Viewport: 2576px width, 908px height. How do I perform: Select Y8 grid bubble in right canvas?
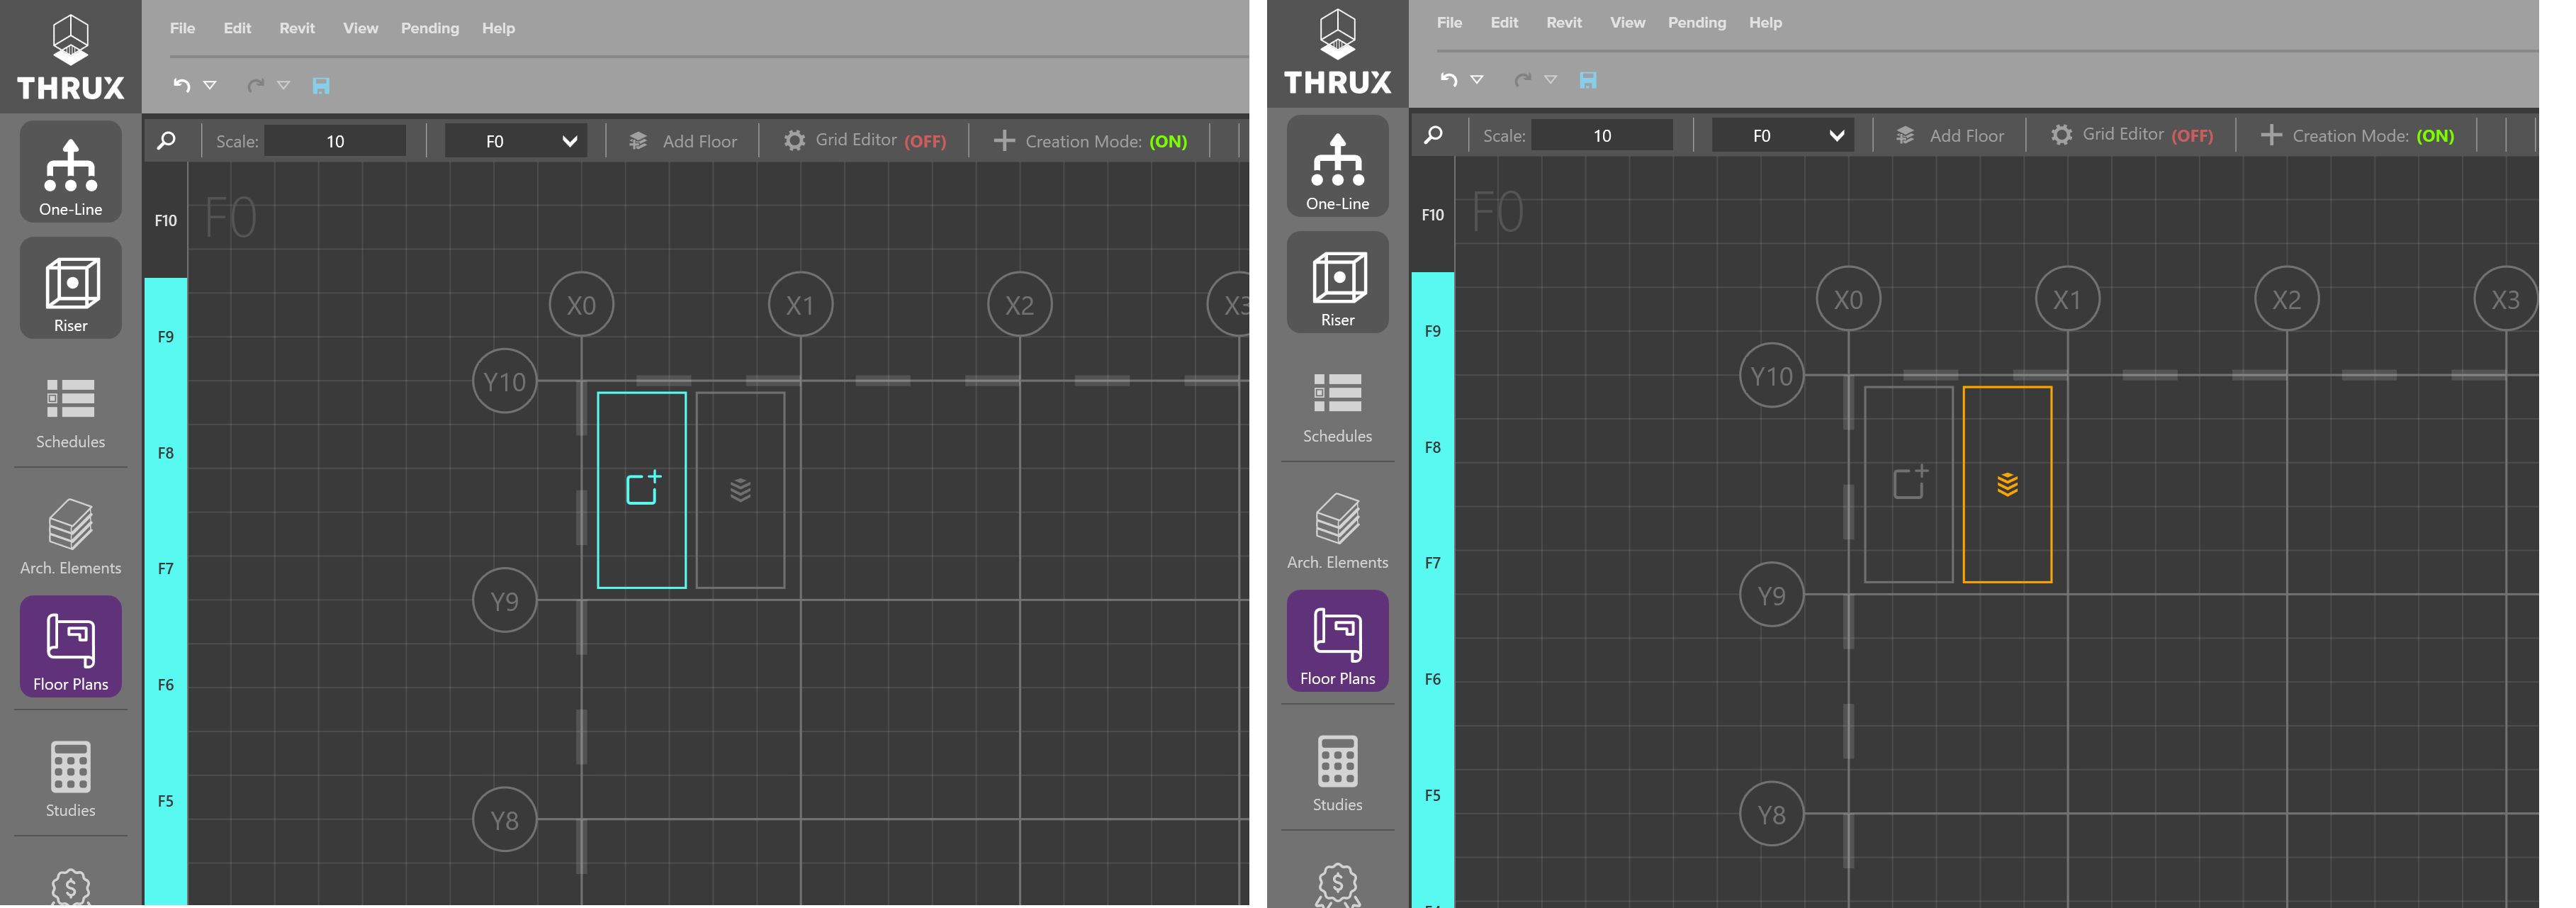[x=1771, y=815]
